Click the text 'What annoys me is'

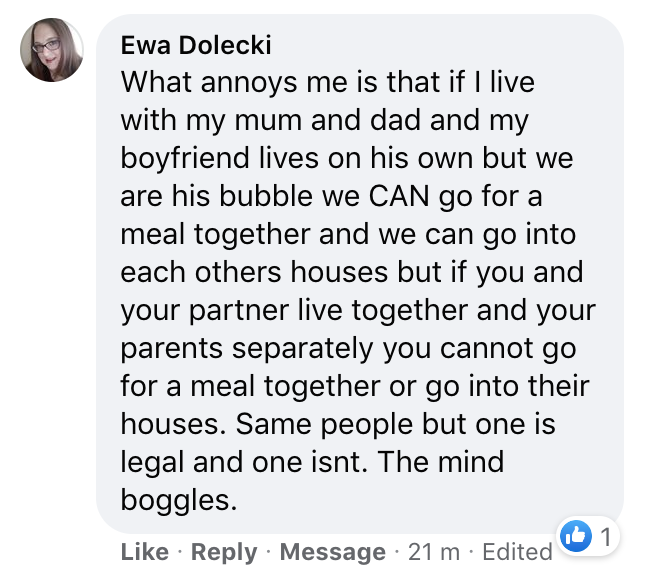(x=249, y=82)
